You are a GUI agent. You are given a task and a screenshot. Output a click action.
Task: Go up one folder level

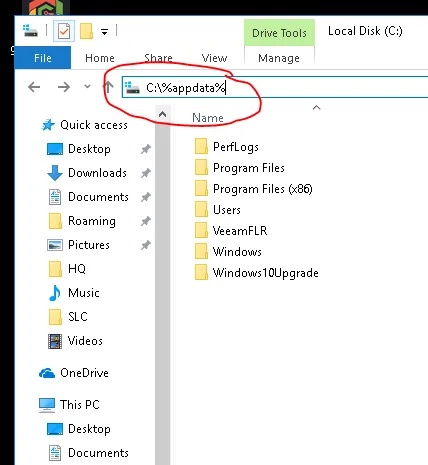(x=108, y=87)
